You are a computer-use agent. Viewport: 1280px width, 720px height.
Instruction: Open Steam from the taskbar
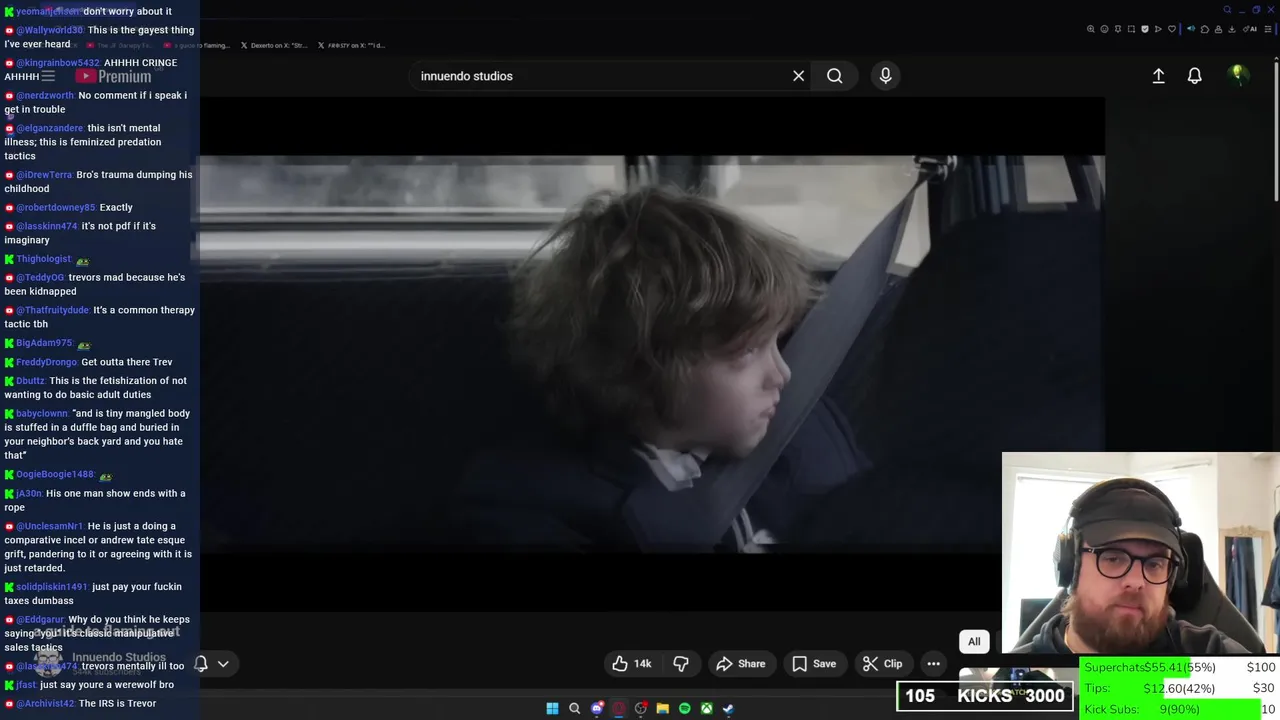click(728, 708)
